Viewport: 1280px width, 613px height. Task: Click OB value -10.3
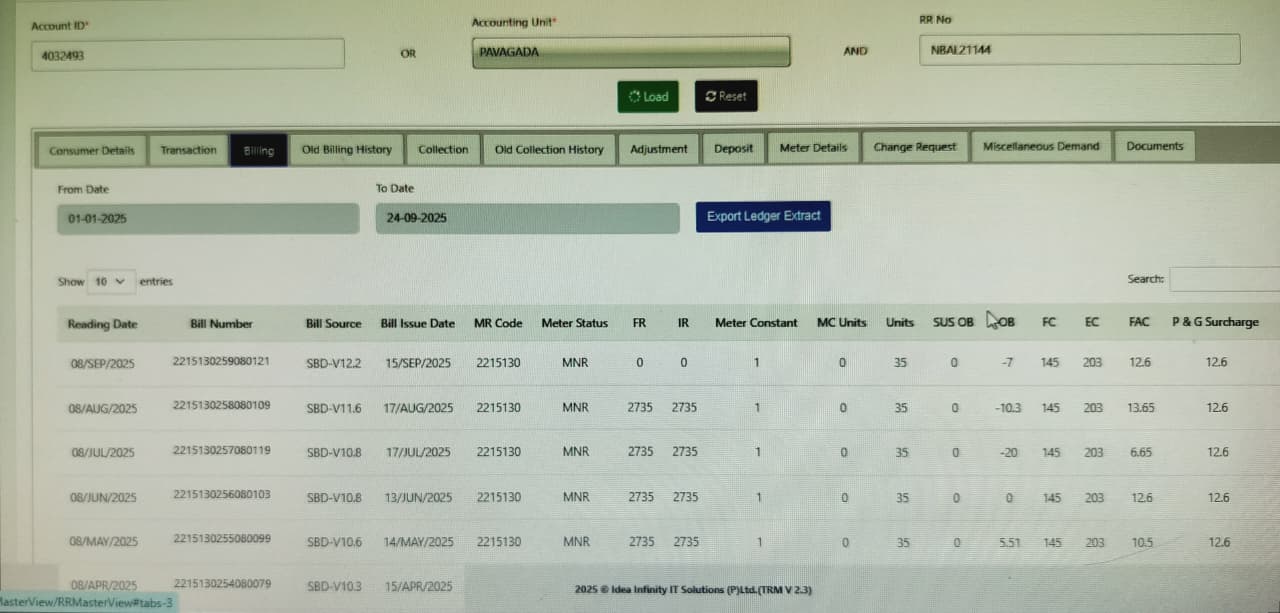point(1008,407)
